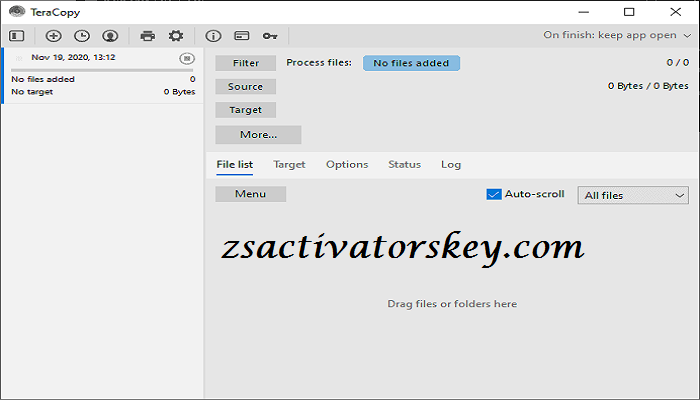Click the round icon on Nov 19 task
Screen dimensions: 700x400
pyautogui.click(x=187, y=58)
